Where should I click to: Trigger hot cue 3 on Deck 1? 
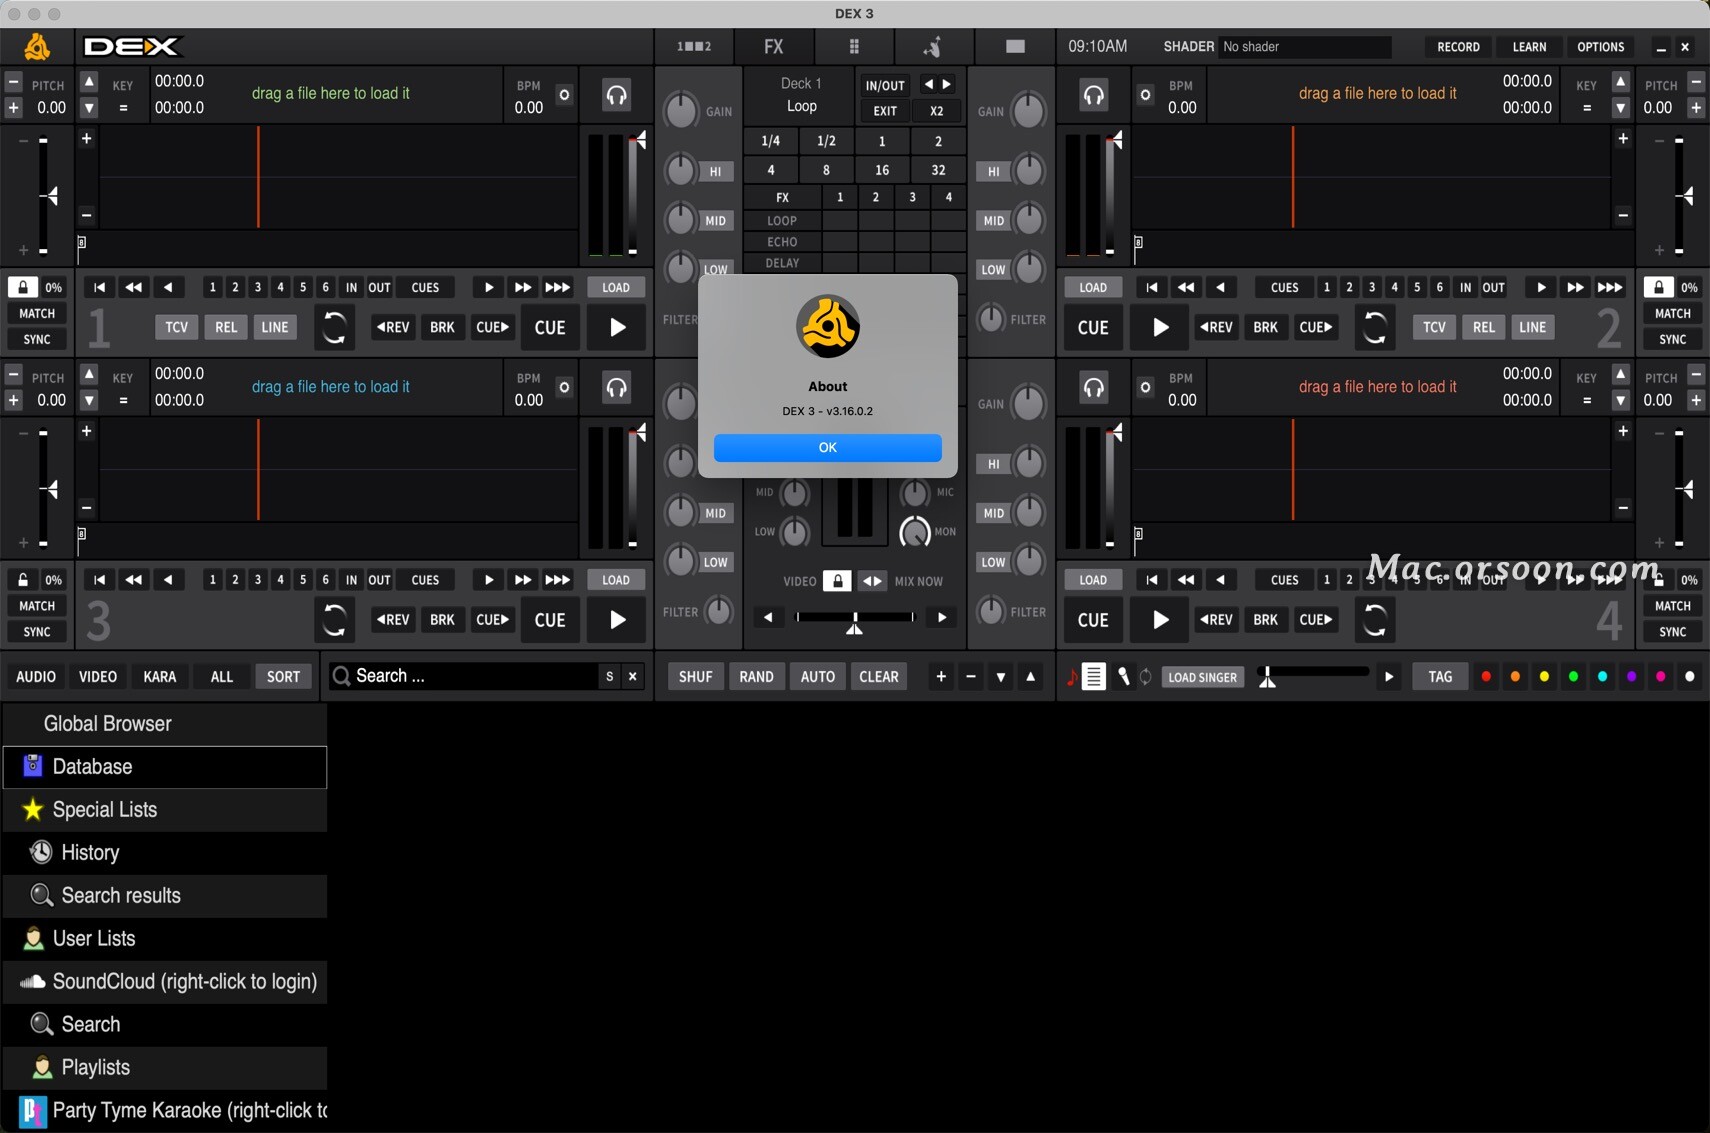[x=258, y=287]
